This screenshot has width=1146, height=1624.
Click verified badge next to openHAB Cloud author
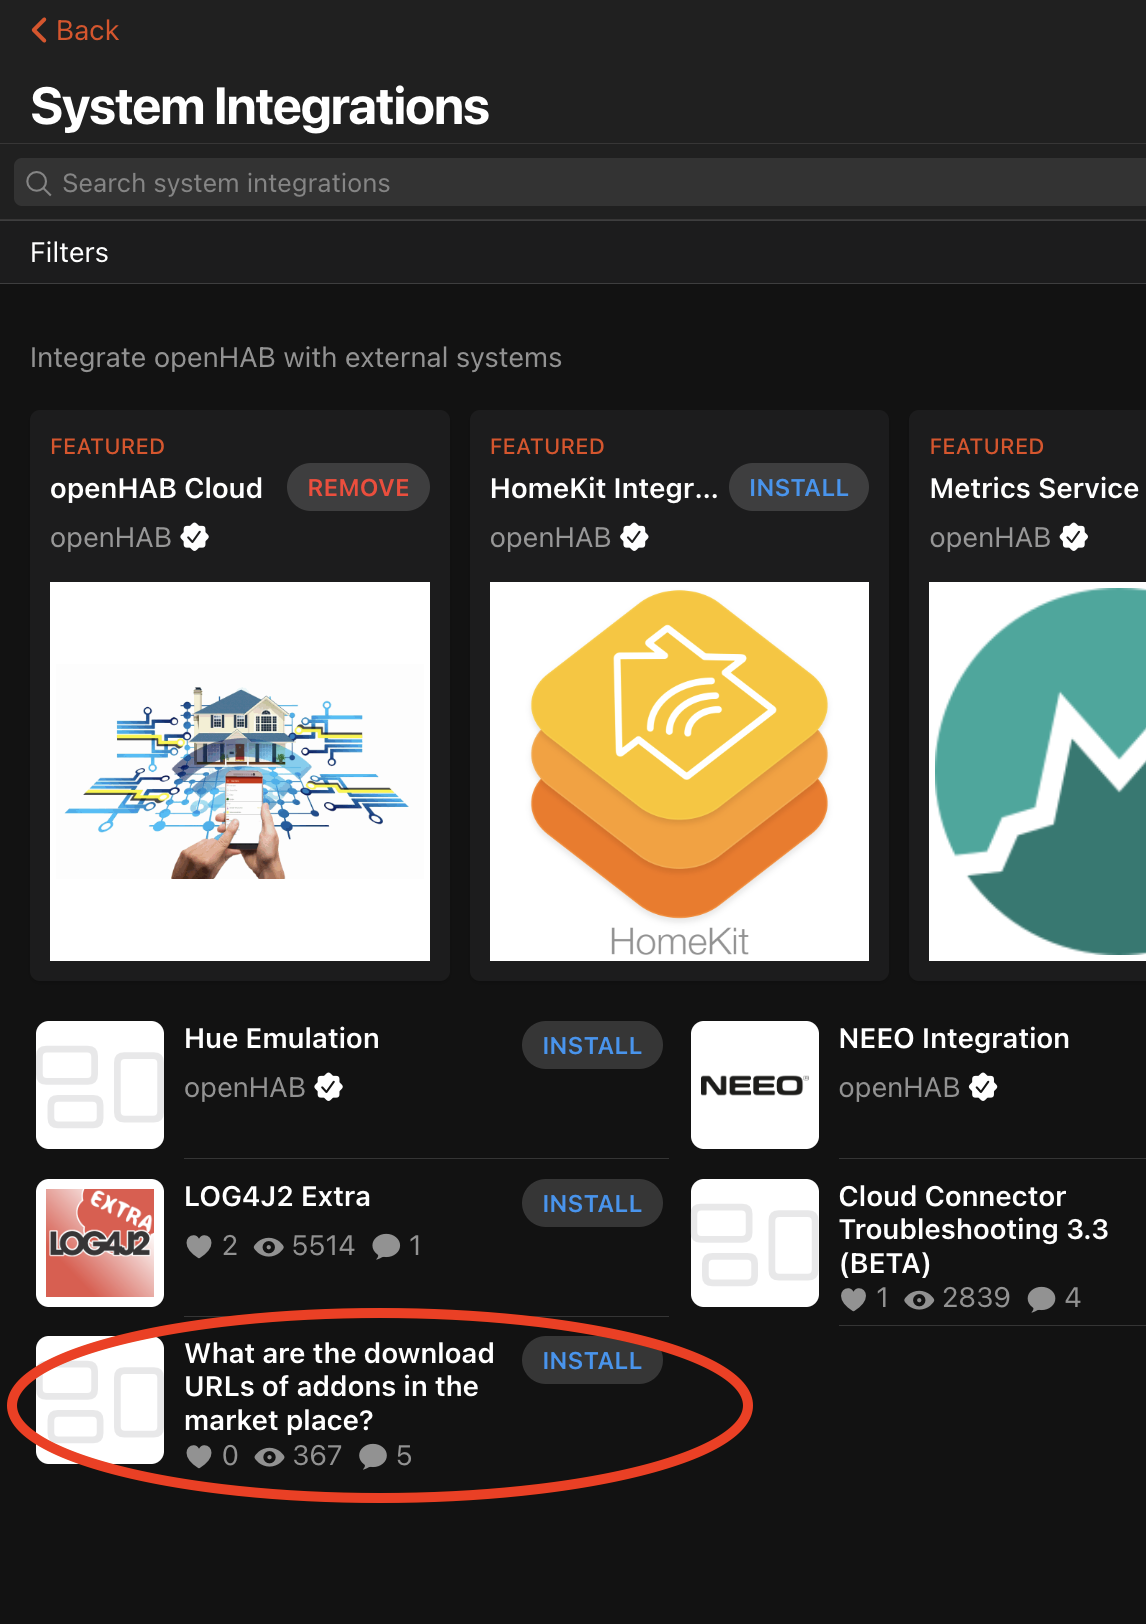195,538
